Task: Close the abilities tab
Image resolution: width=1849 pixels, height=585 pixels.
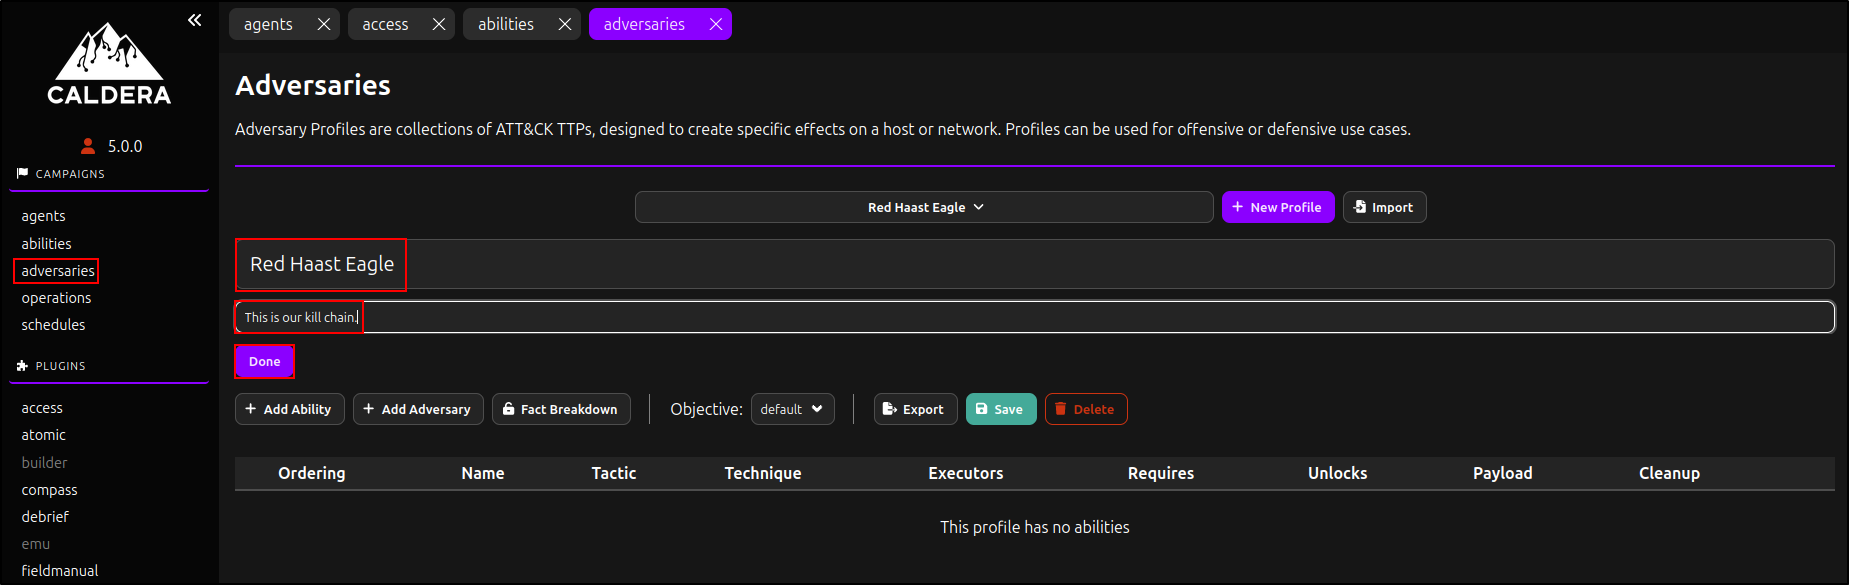Action: [564, 24]
